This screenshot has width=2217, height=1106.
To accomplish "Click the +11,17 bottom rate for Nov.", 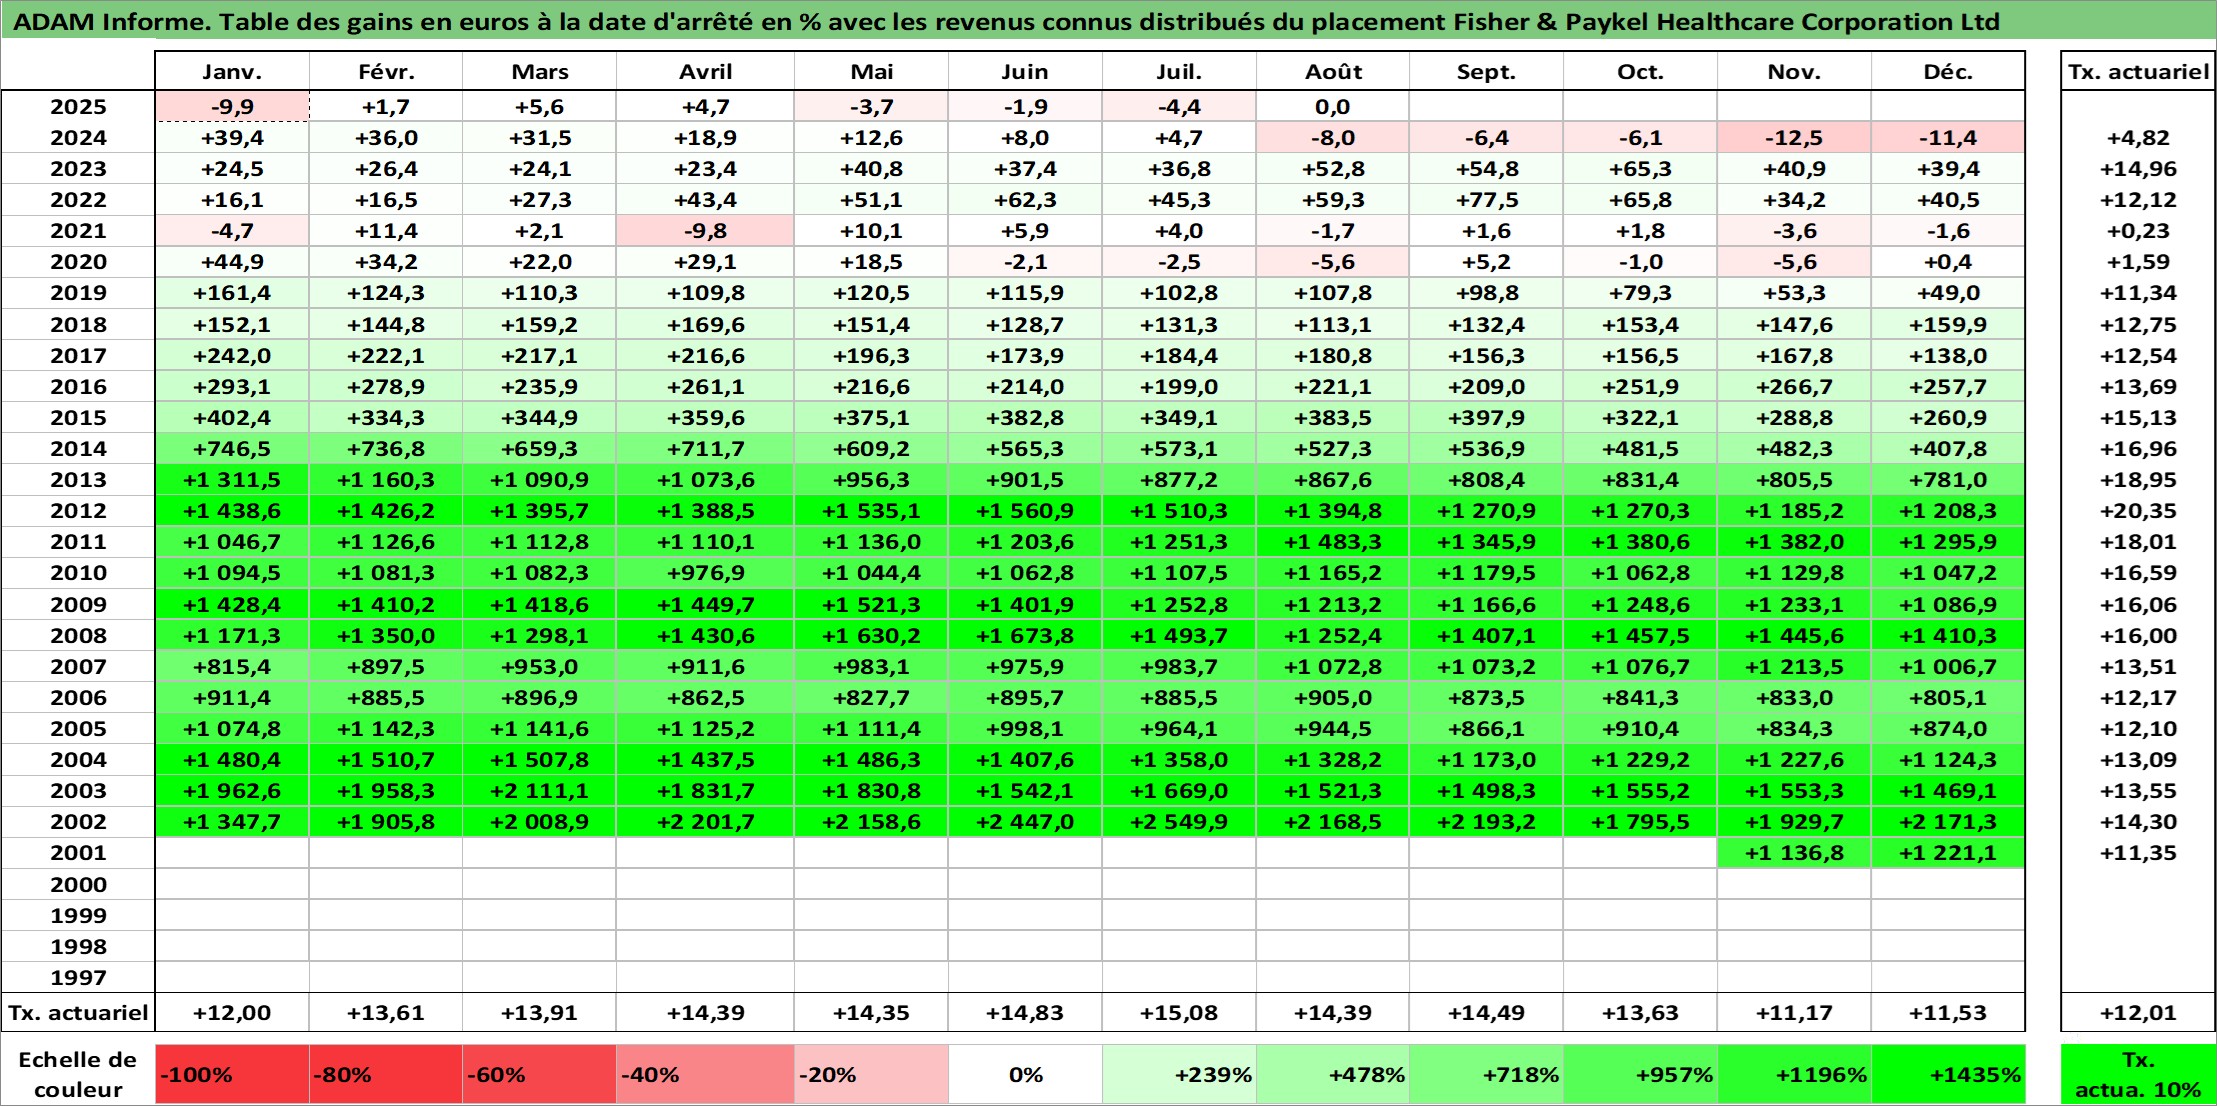I will coord(1794,1013).
